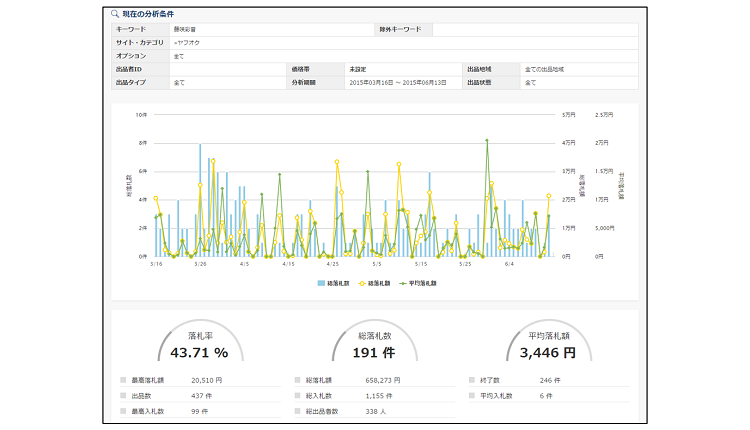Click the 落札率 43.71 % gauge
The image size is (750, 430).
(199, 346)
